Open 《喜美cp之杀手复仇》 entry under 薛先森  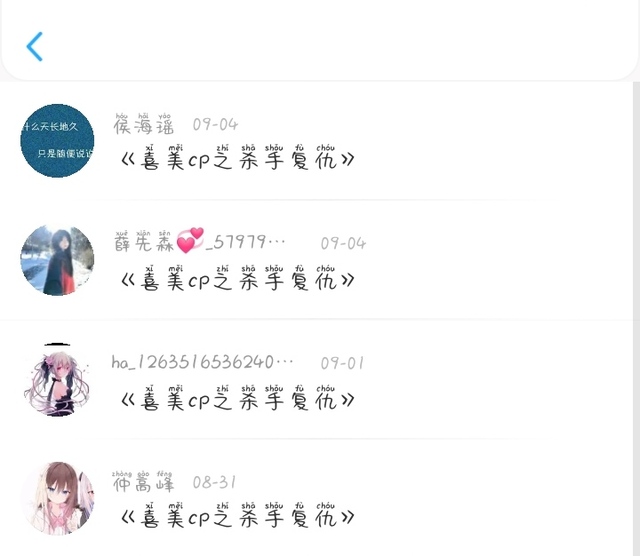click(x=238, y=278)
